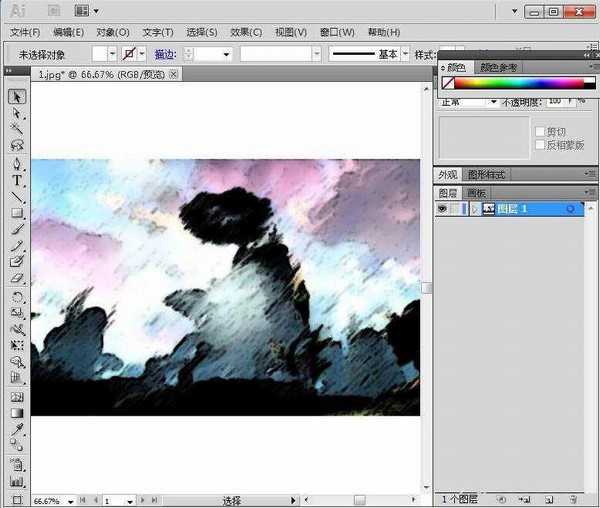Switch to the 颜色参考 tab
The height and width of the screenshot is (508, 600).
(x=499, y=68)
